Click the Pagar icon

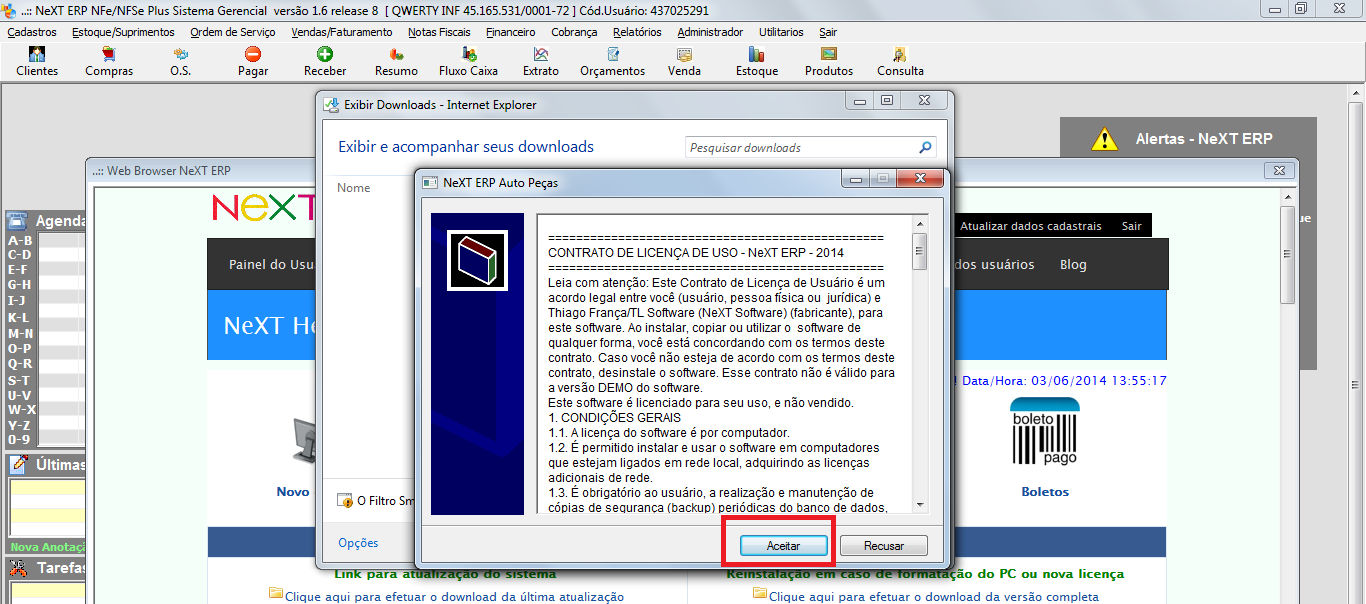click(253, 60)
